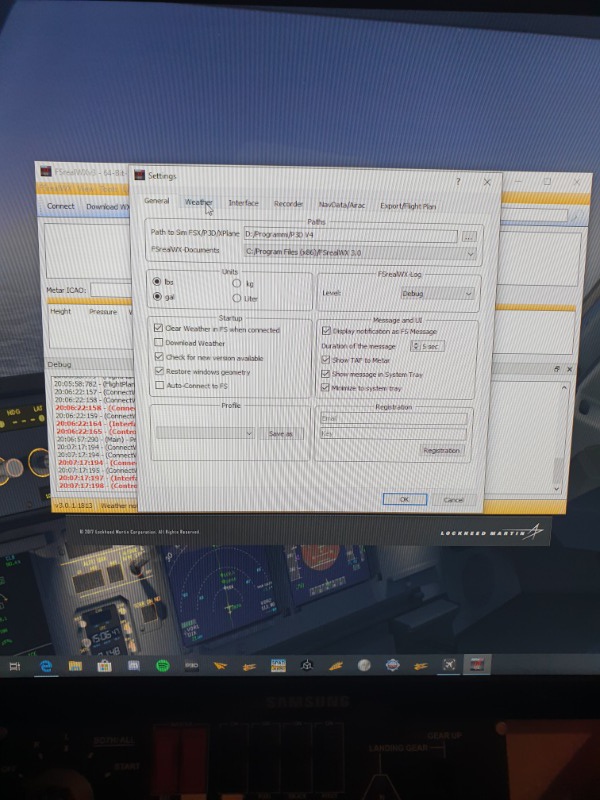Select the lbs weight unit

[x=157, y=281]
